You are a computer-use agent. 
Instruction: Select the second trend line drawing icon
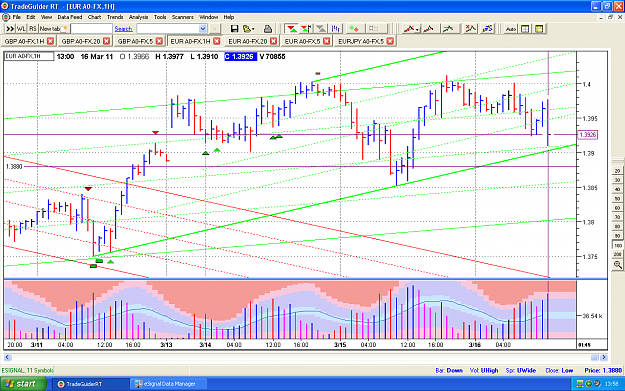[x=429, y=29]
